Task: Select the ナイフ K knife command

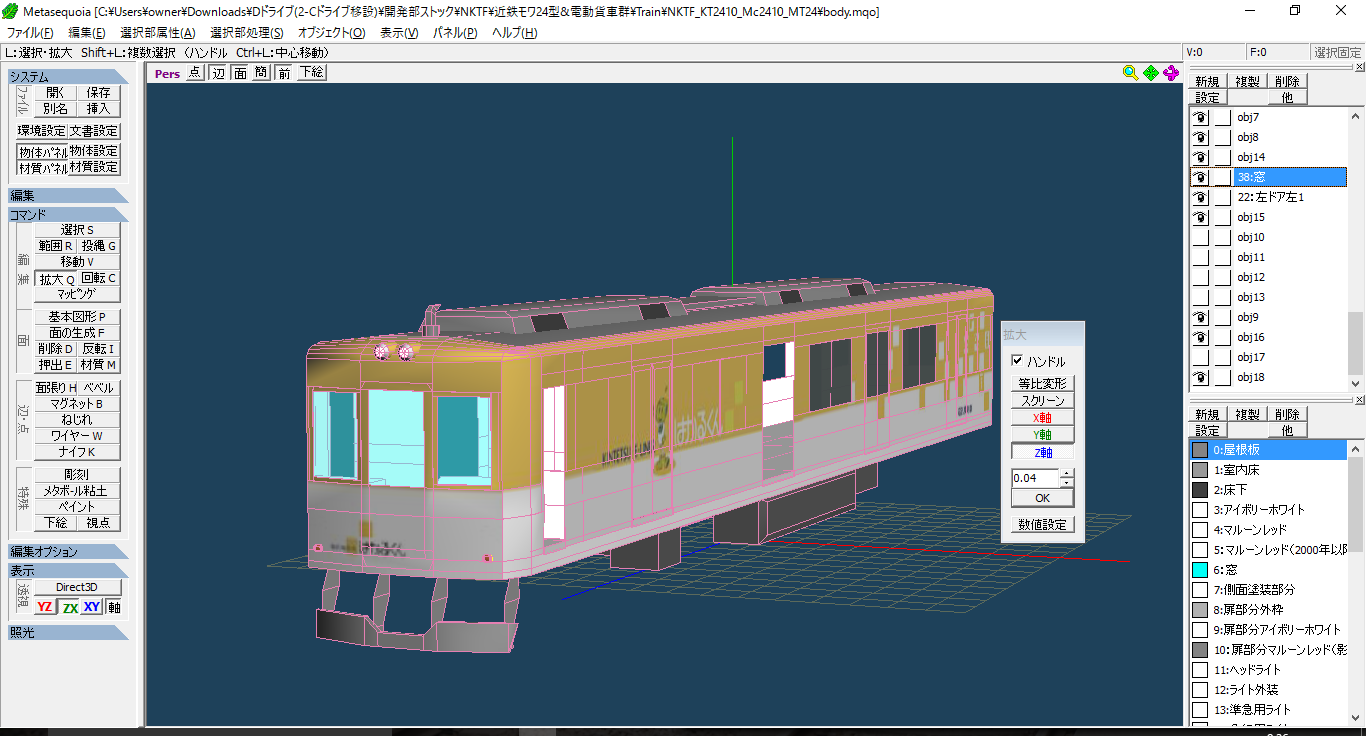Action: tap(77, 452)
